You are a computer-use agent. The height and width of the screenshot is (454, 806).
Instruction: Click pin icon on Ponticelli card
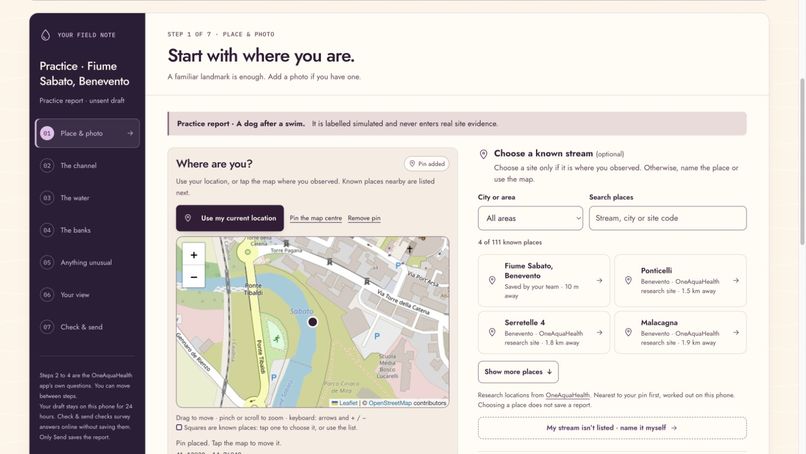pos(628,280)
